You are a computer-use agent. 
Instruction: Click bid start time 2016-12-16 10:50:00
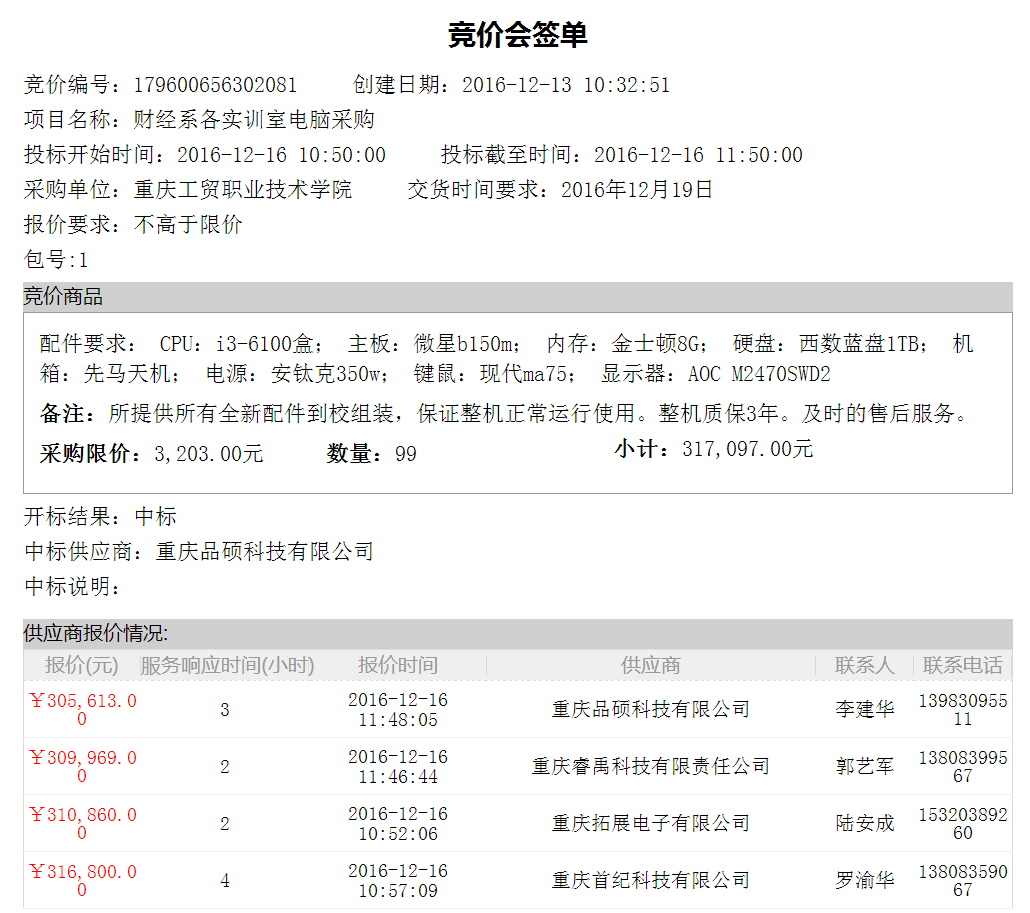281,155
